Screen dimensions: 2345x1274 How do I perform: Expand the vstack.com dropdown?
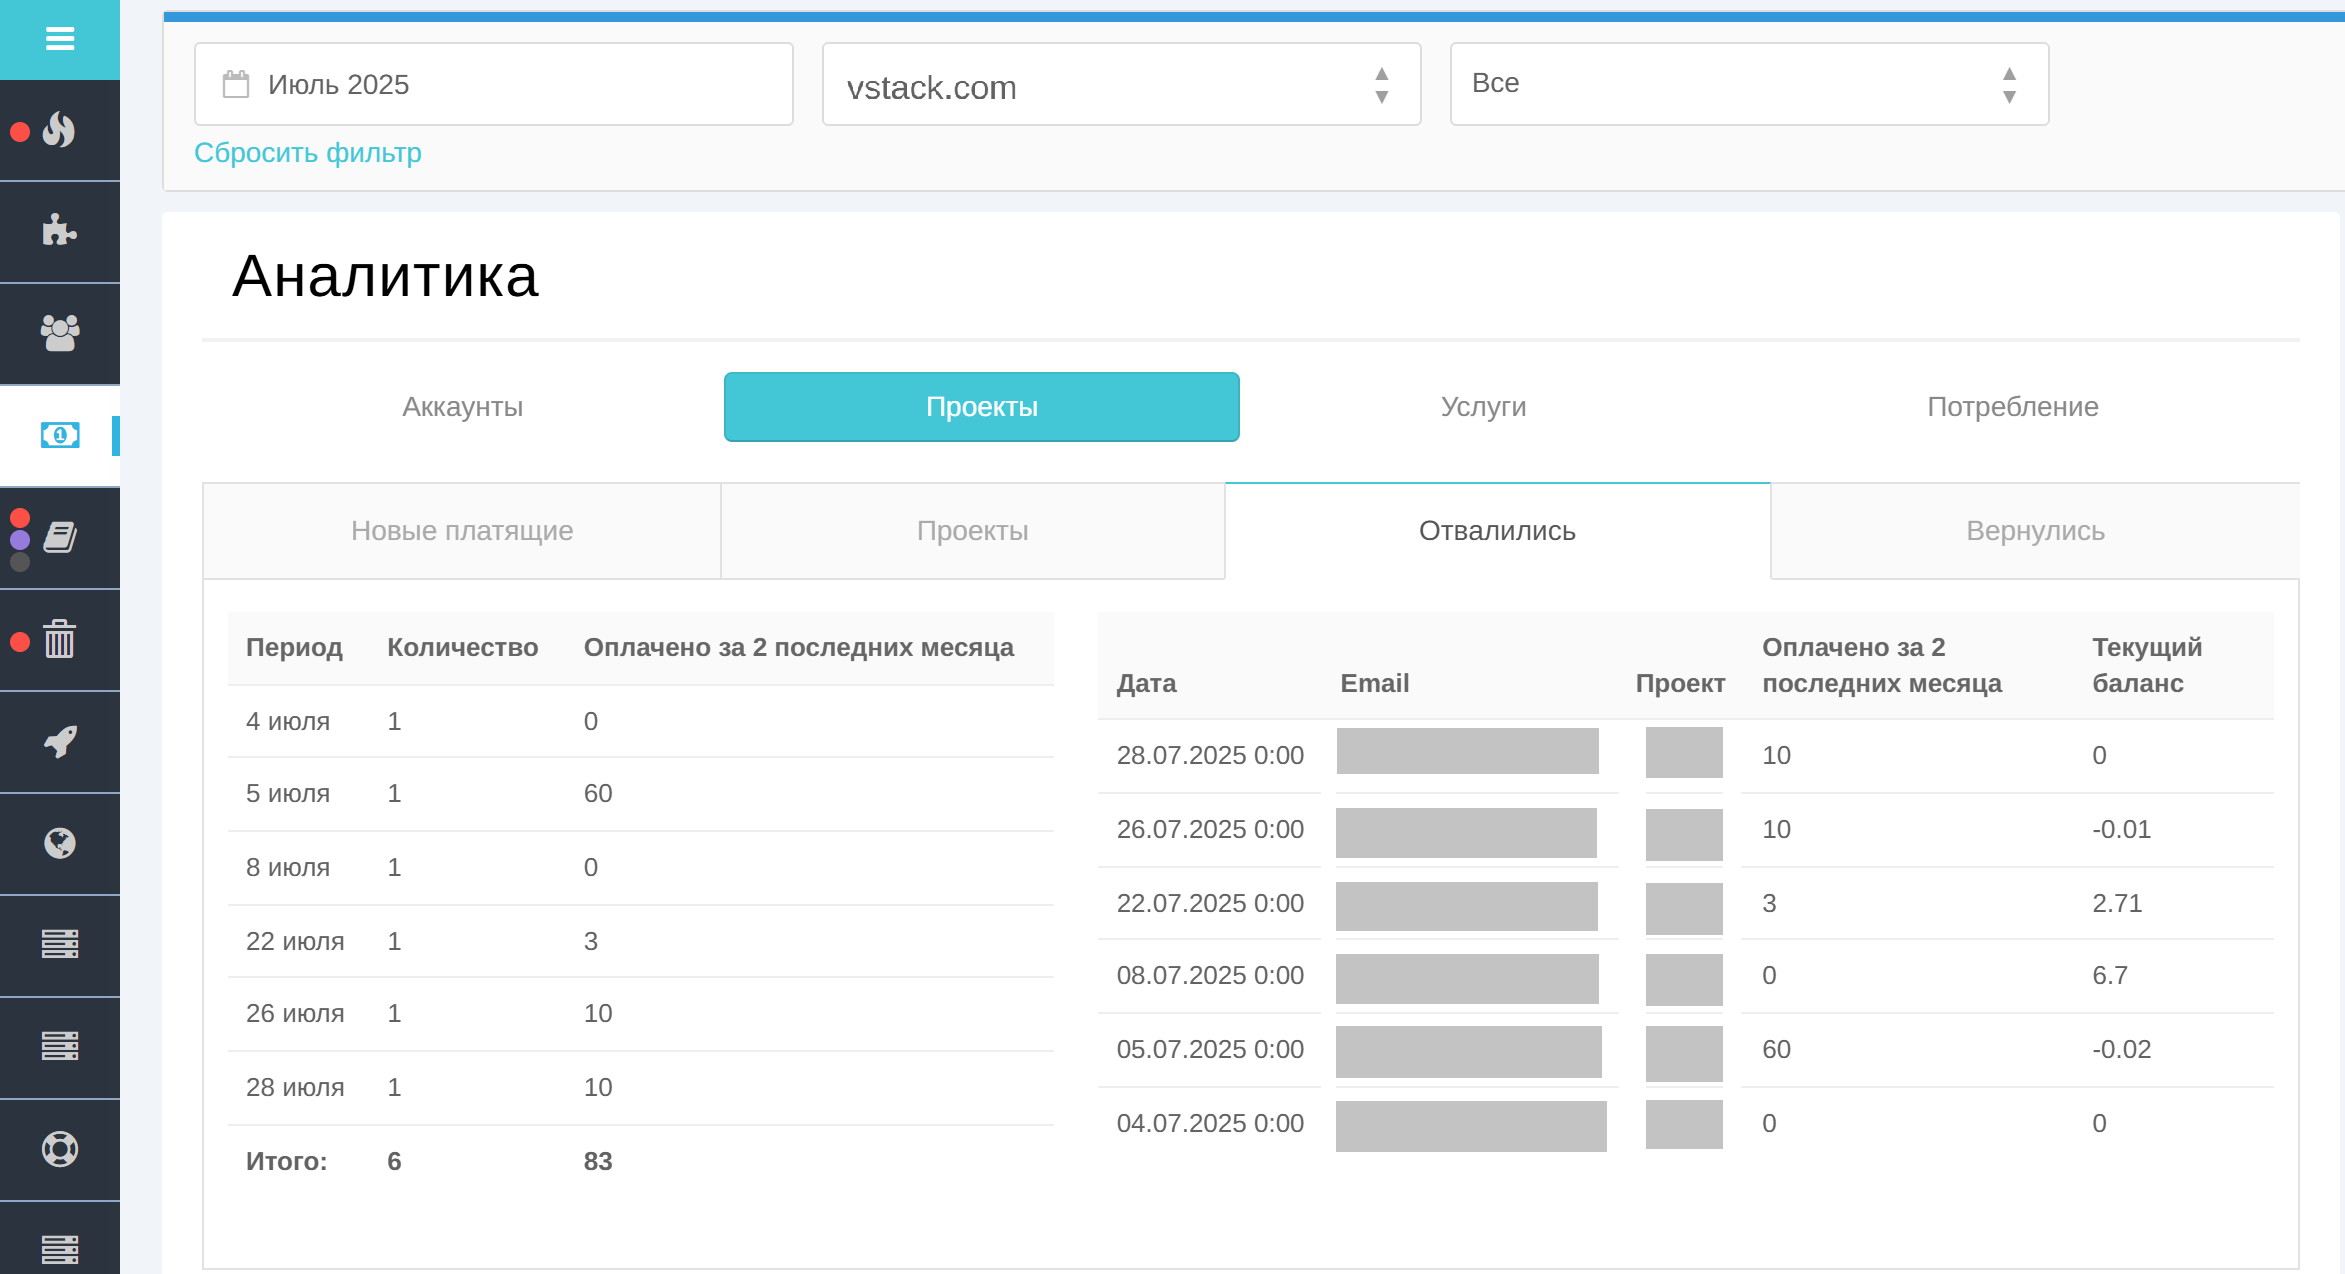(x=1121, y=84)
